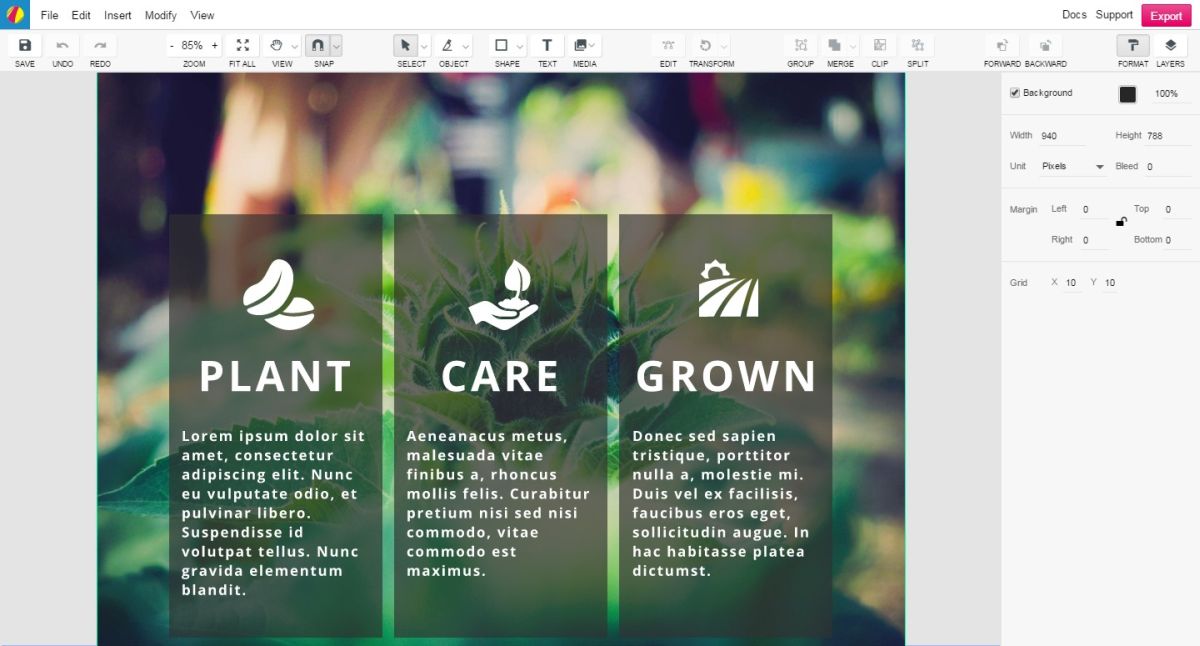1200x646 pixels.
Task: Click the Margin Top field
Action: pos(1176,210)
